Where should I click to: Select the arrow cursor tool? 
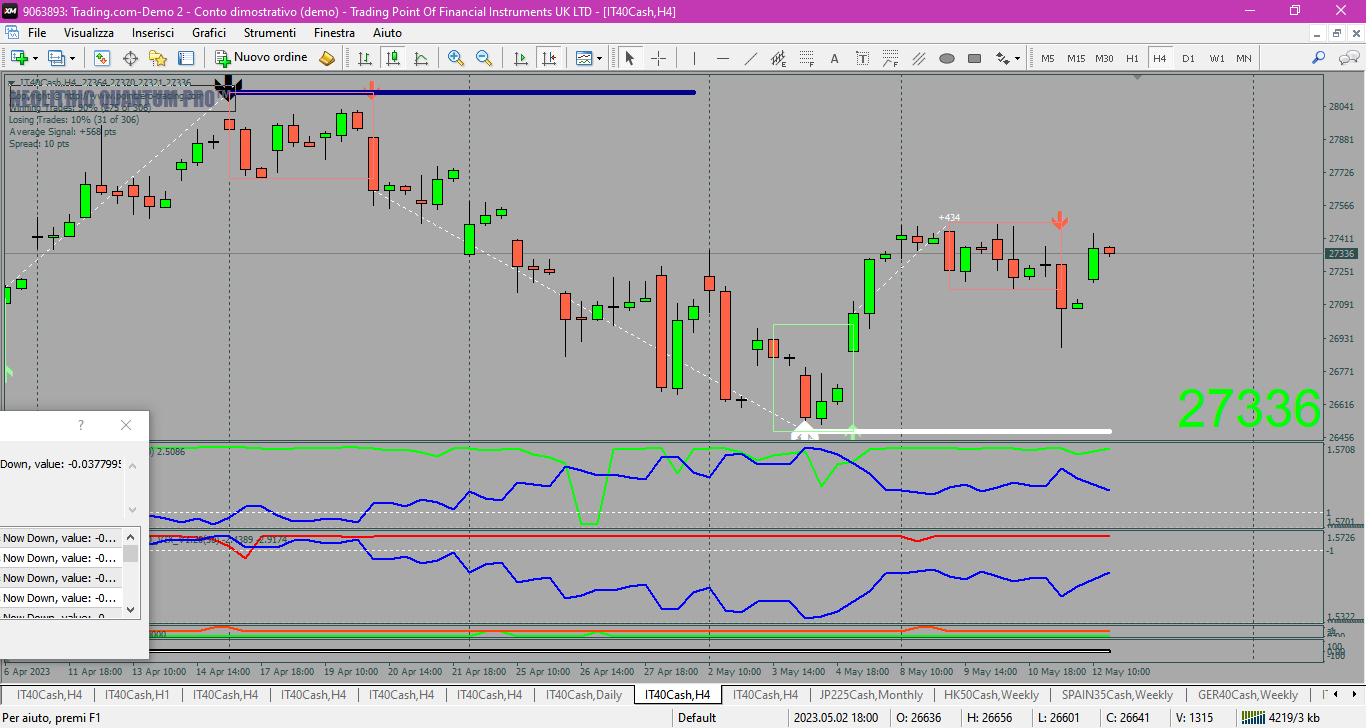(x=630, y=58)
